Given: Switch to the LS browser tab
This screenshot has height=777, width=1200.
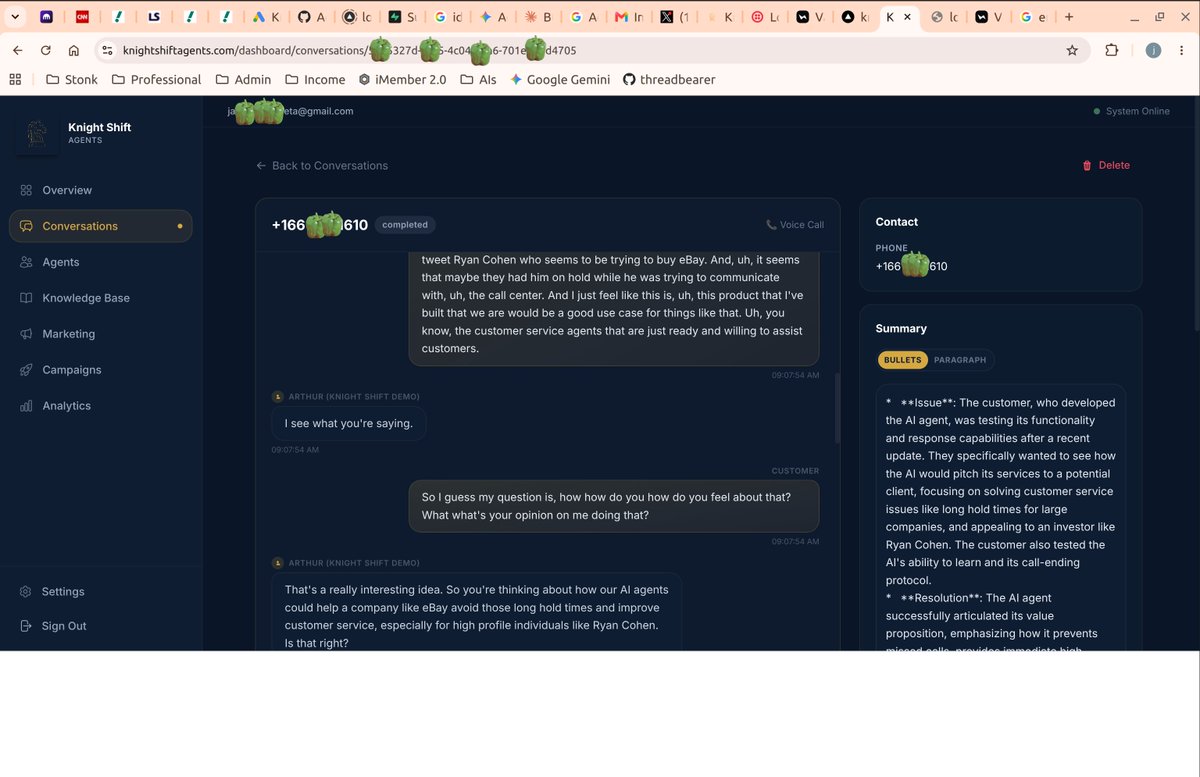Looking at the screenshot, I should tap(153, 17).
